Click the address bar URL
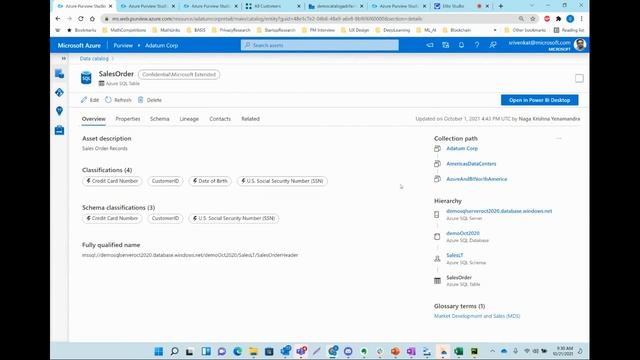 click(x=267, y=19)
